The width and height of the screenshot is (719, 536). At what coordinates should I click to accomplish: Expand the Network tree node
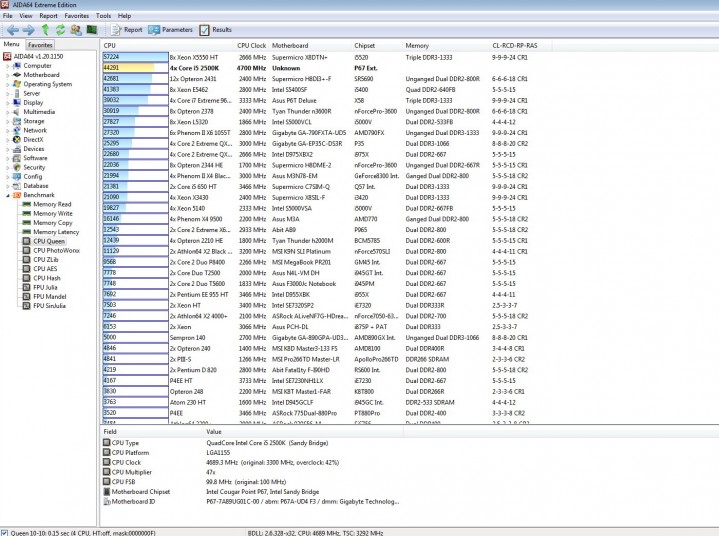click(7, 131)
